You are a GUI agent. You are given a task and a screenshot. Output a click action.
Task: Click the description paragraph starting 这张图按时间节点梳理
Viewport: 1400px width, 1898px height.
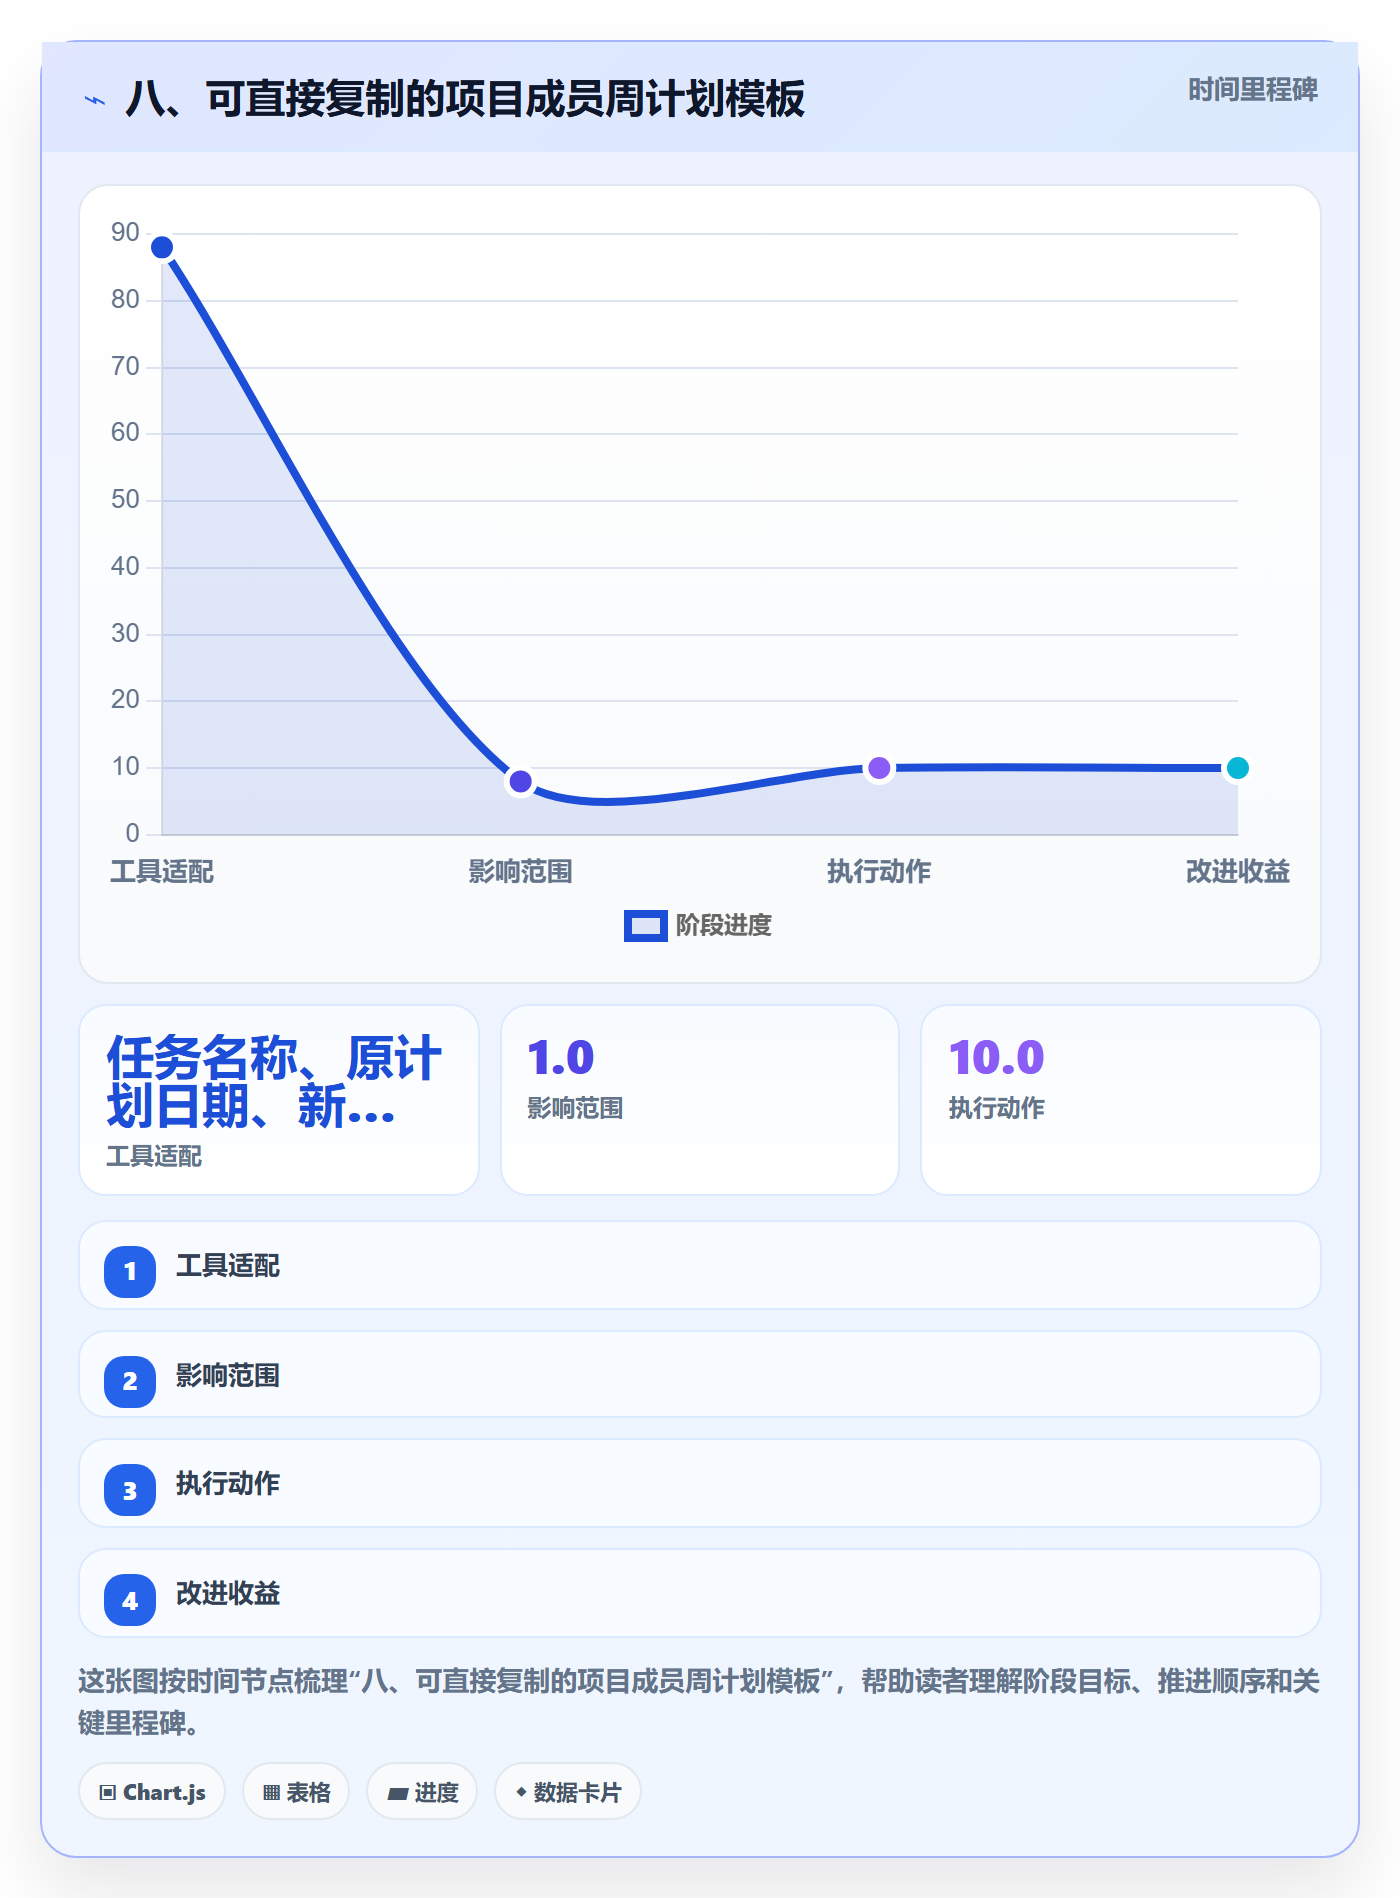699,1702
